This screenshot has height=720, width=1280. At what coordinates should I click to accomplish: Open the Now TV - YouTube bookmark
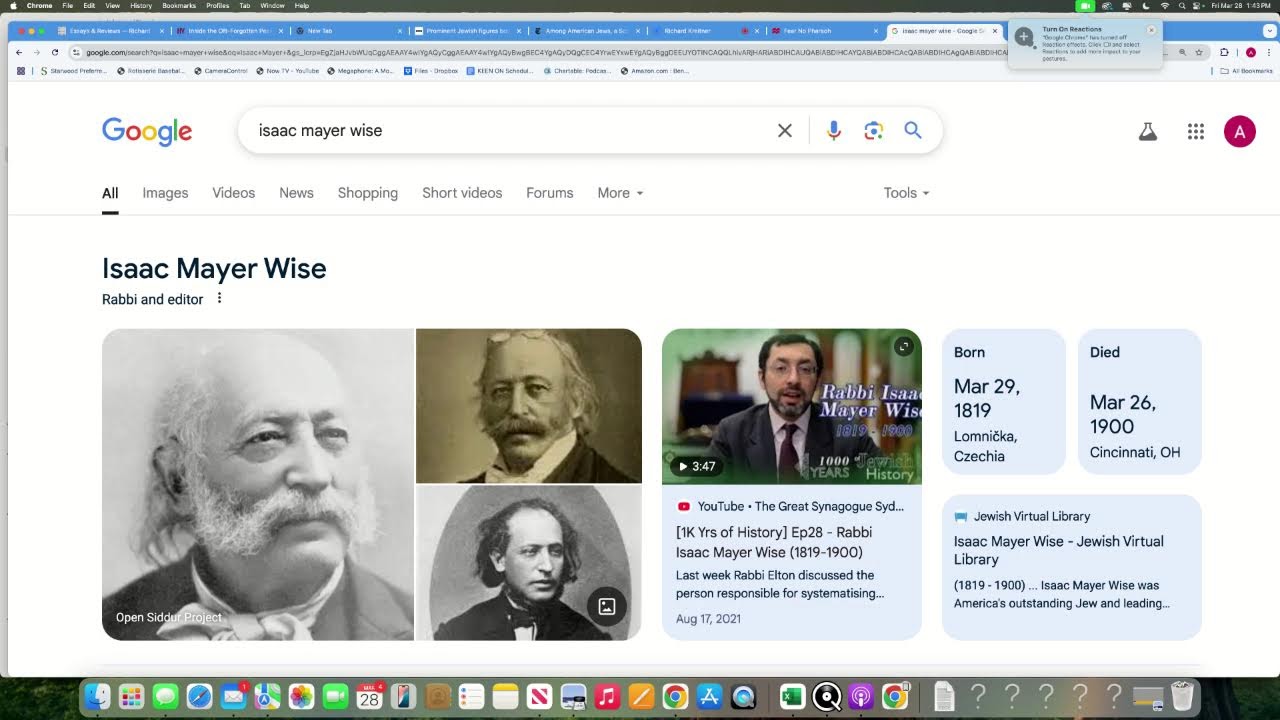(287, 71)
